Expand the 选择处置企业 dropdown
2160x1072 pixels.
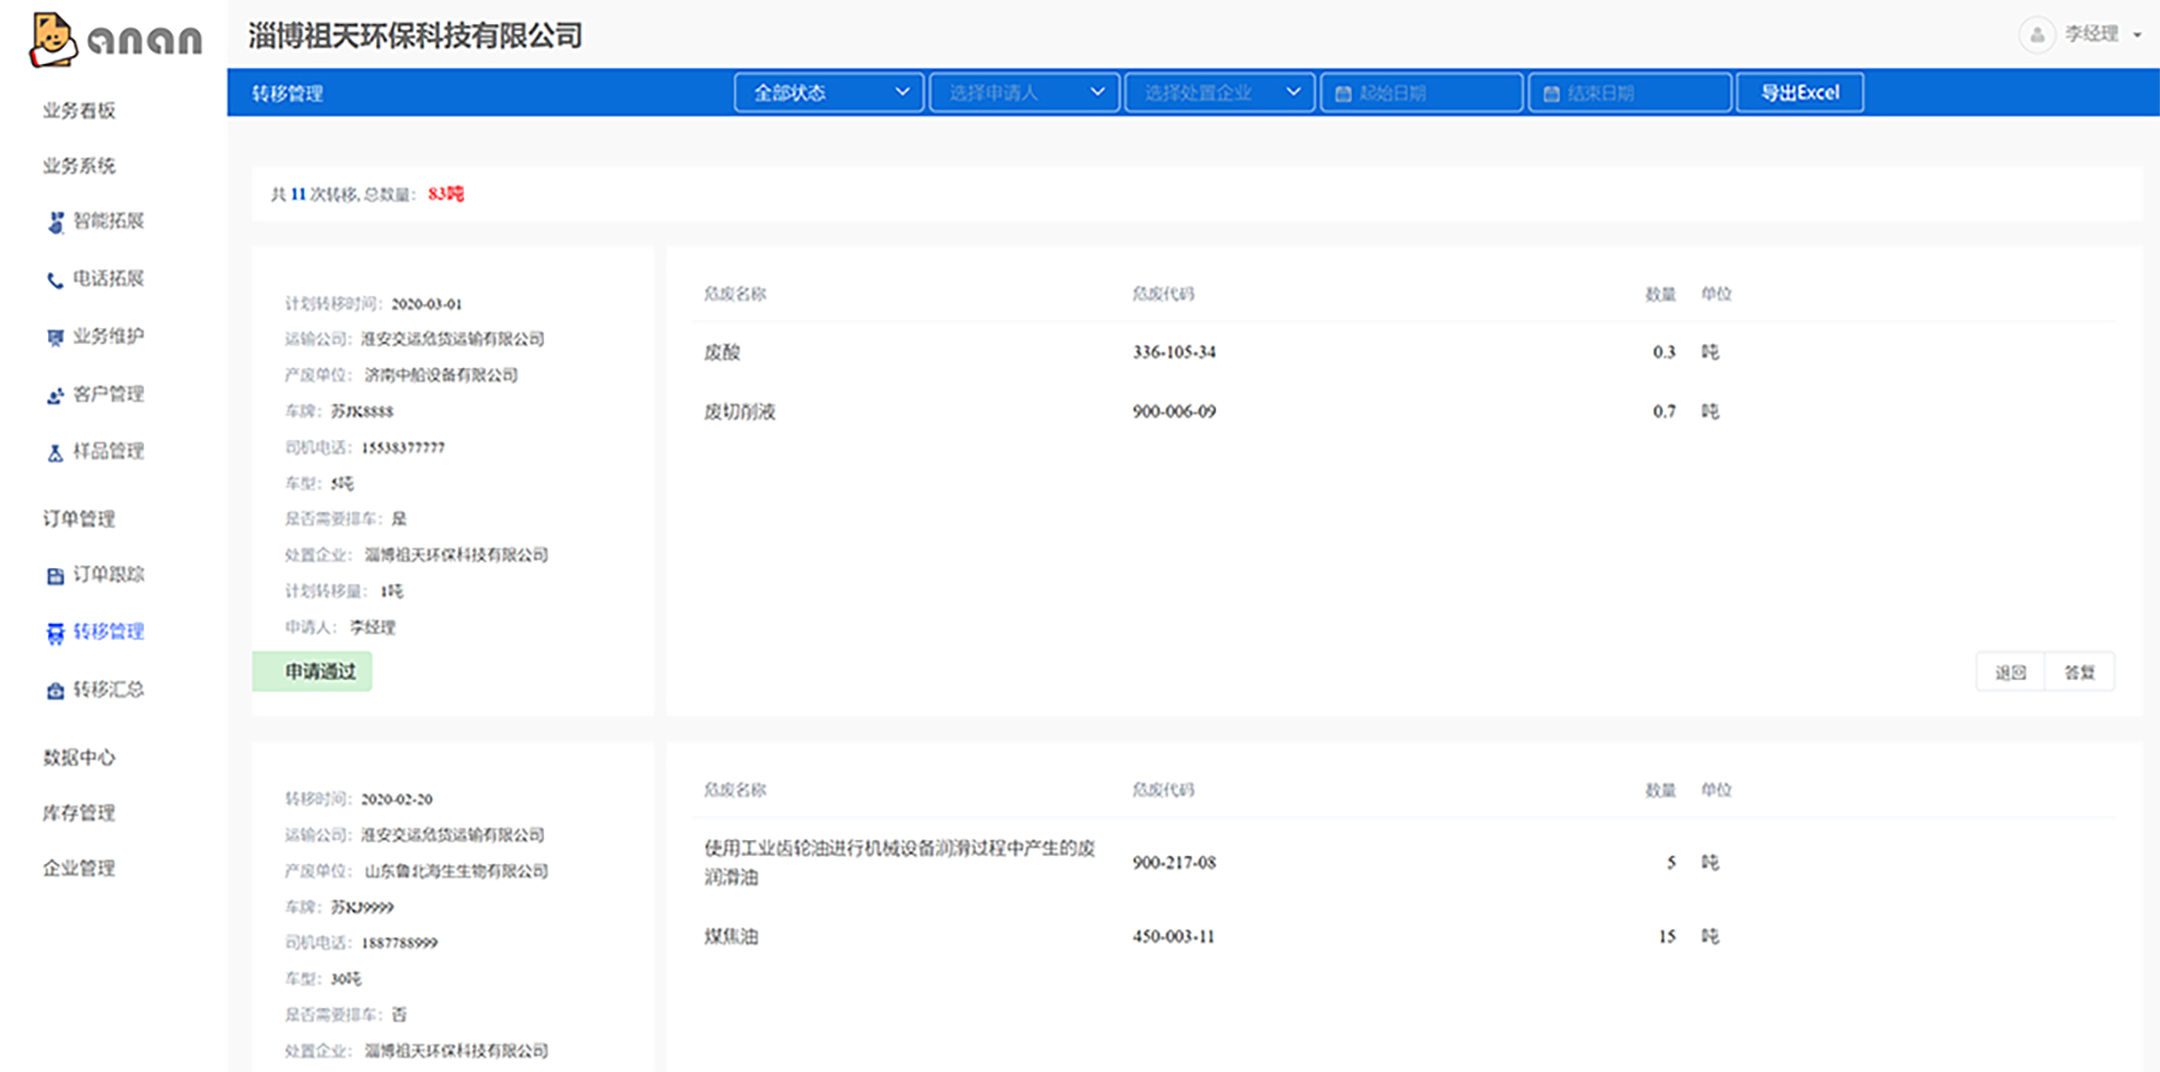point(1219,93)
